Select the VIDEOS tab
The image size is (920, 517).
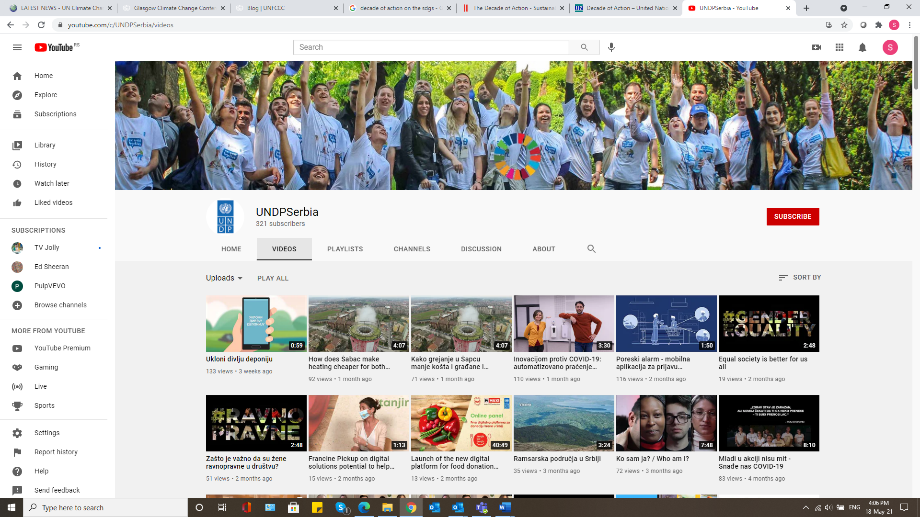(284, 249)
